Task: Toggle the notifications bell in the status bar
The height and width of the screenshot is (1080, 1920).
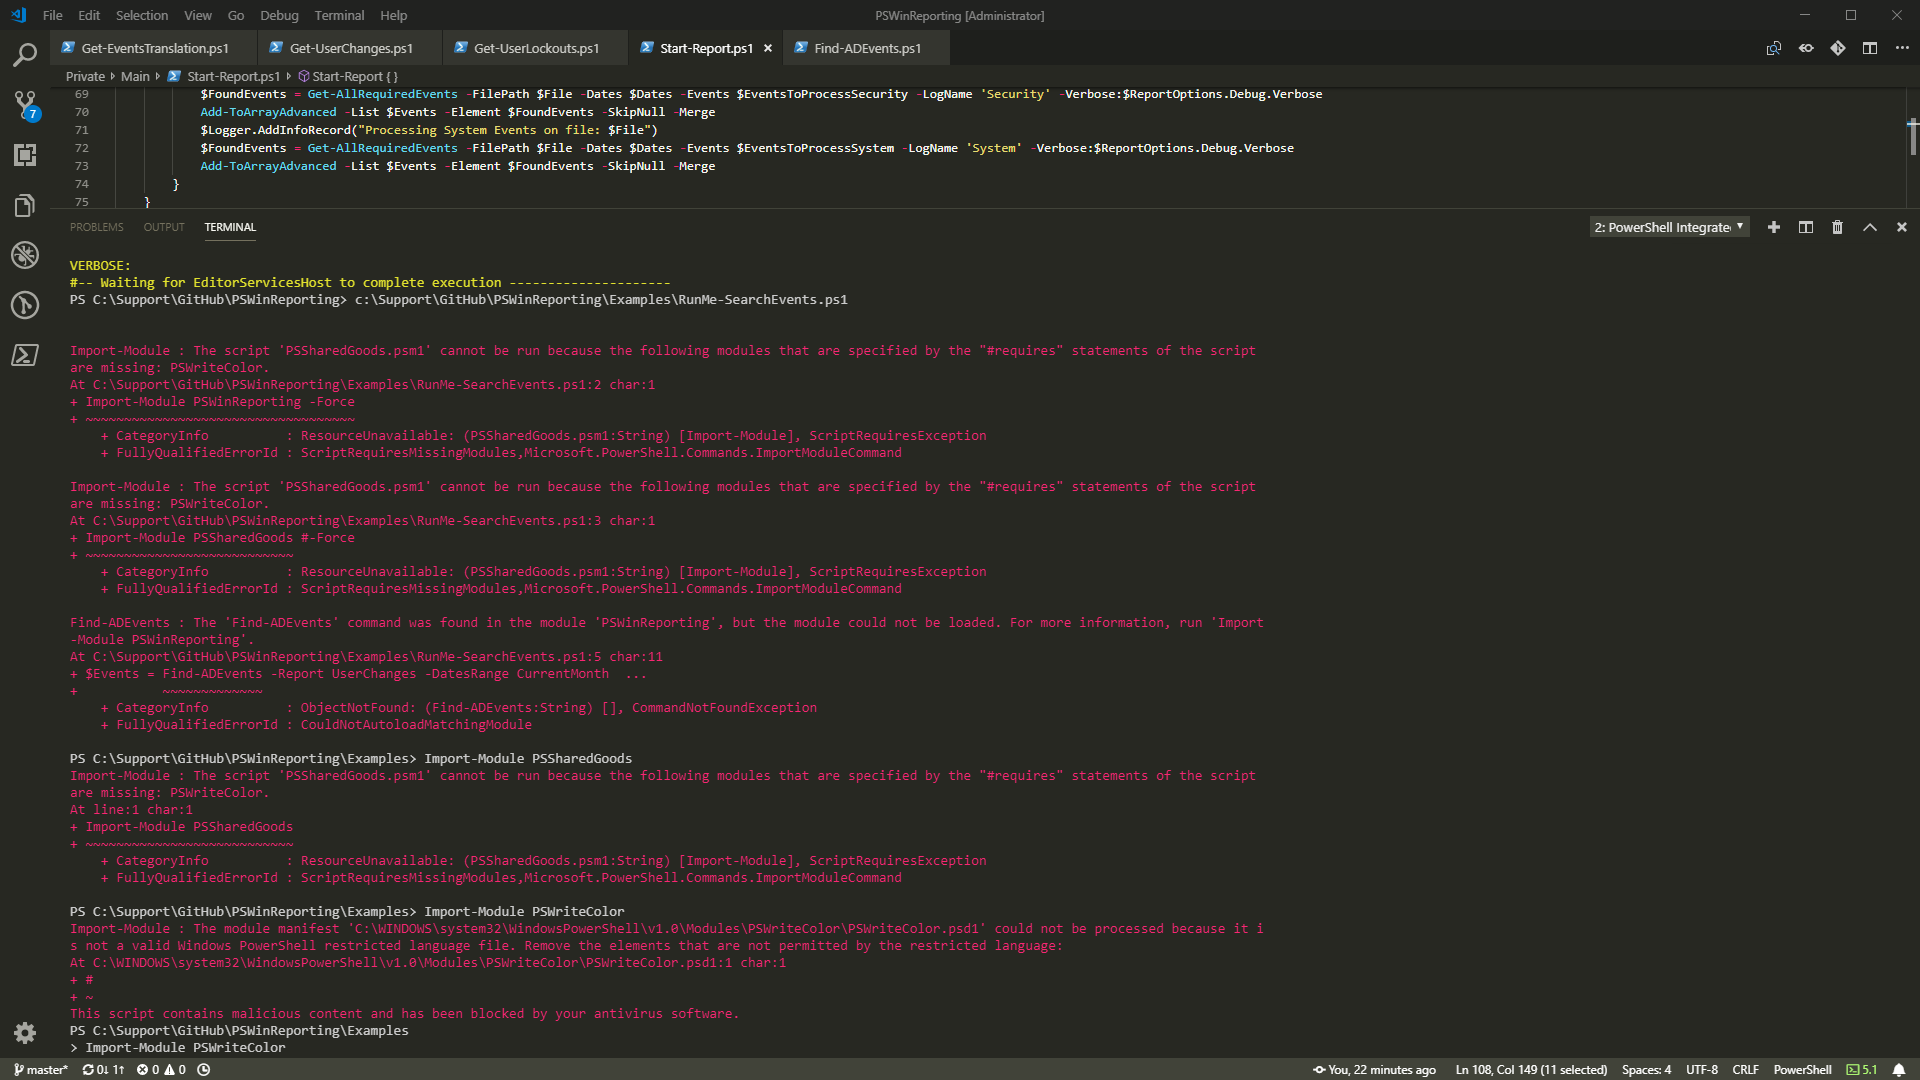Action: click(x=1903, y=1069)
